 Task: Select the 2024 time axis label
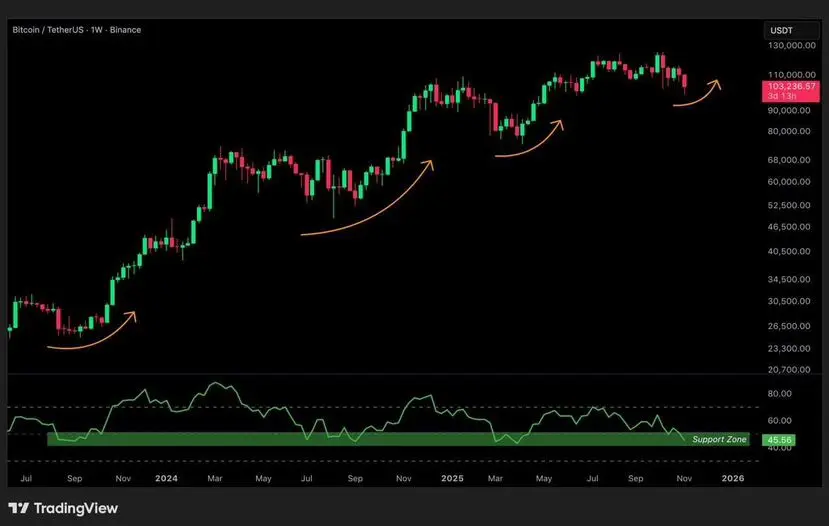click(166, 478)
